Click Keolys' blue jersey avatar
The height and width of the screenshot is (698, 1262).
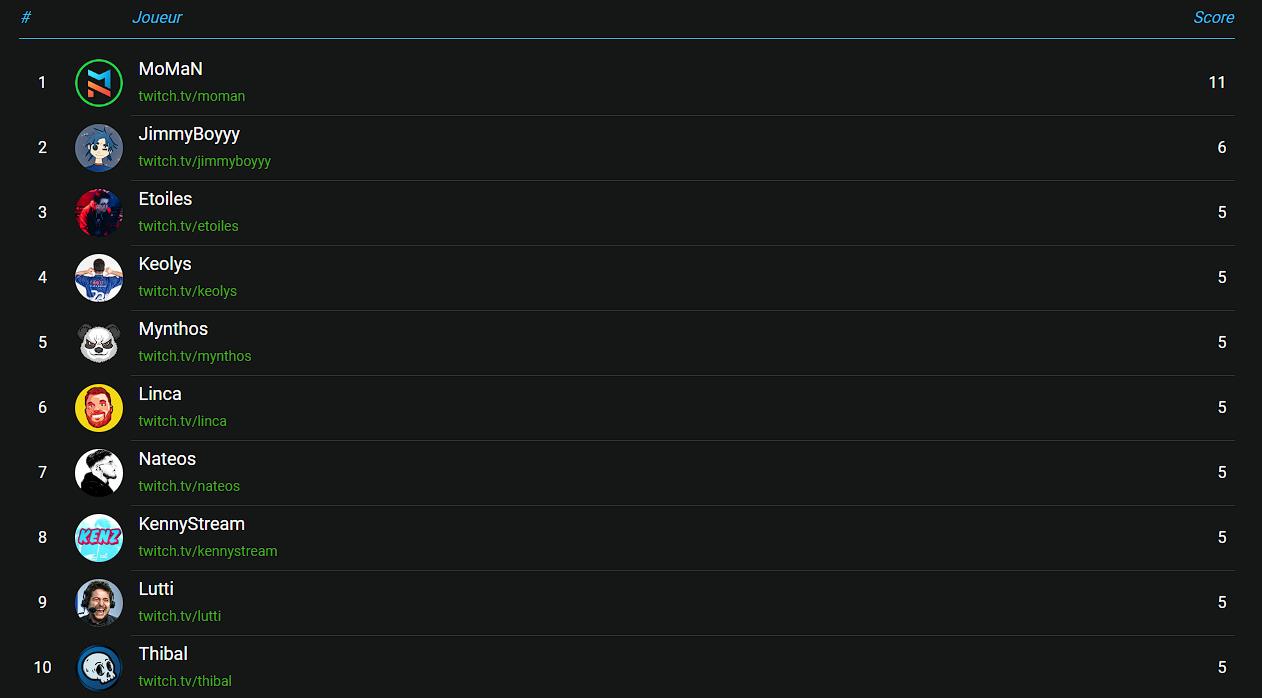(x=99, y=278)
